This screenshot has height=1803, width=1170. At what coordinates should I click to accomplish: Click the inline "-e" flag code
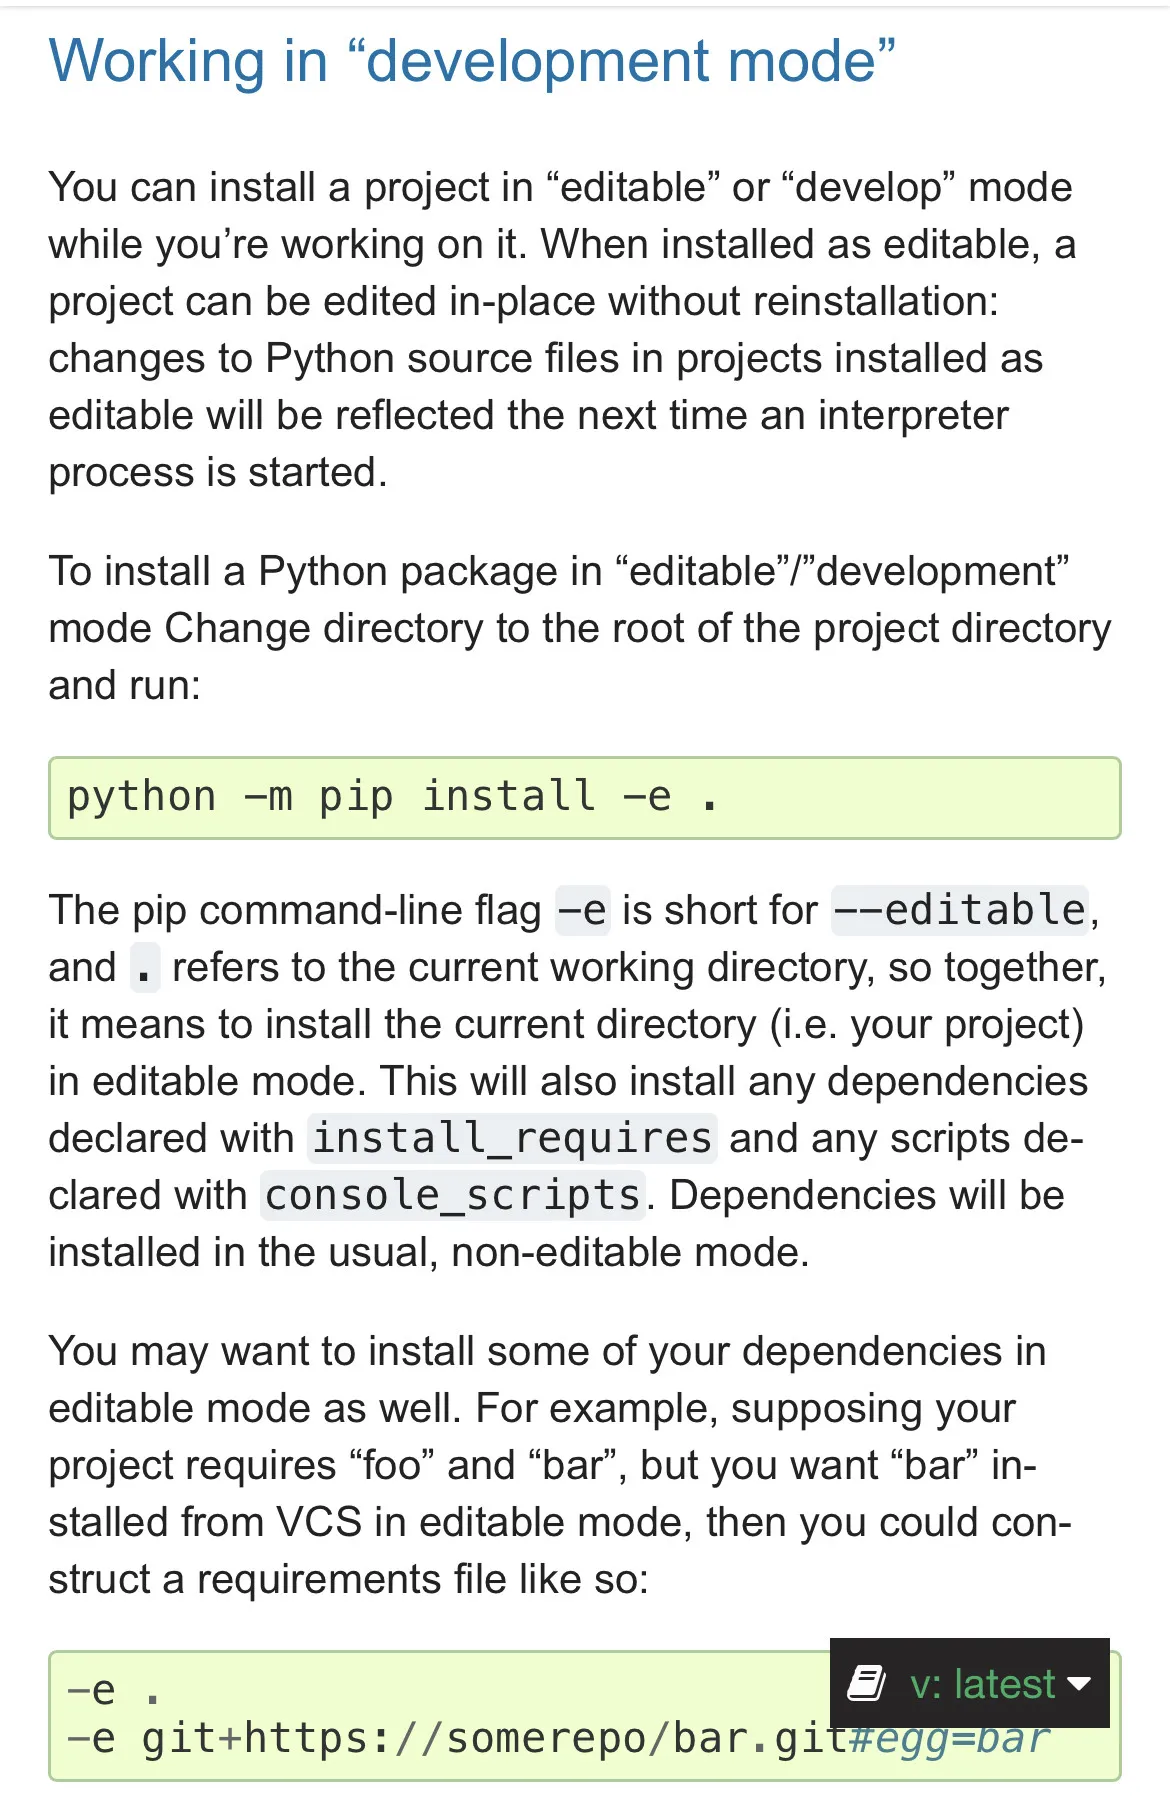pos(582,911)
